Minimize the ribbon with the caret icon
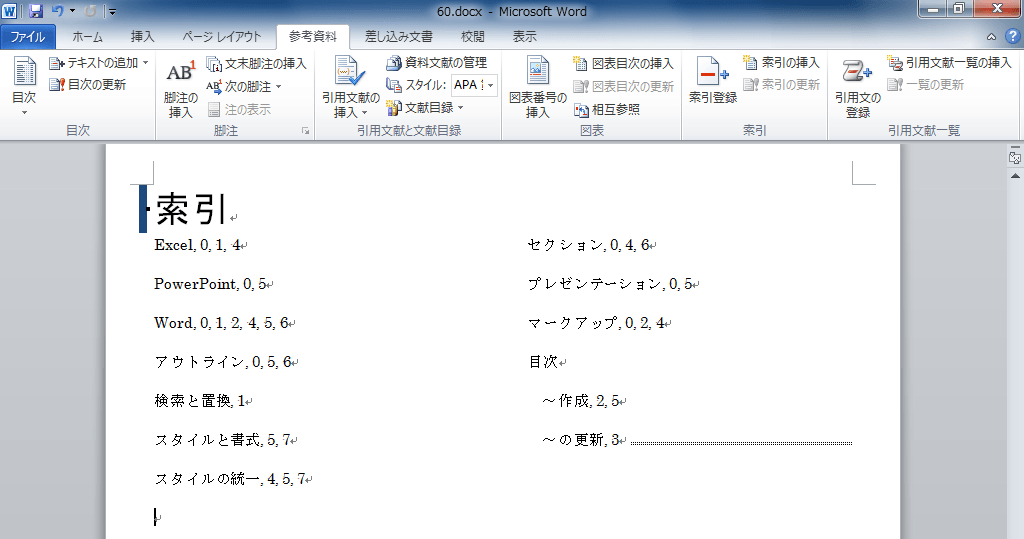This screenshot has width=1024, height=539. coord(991,37)
